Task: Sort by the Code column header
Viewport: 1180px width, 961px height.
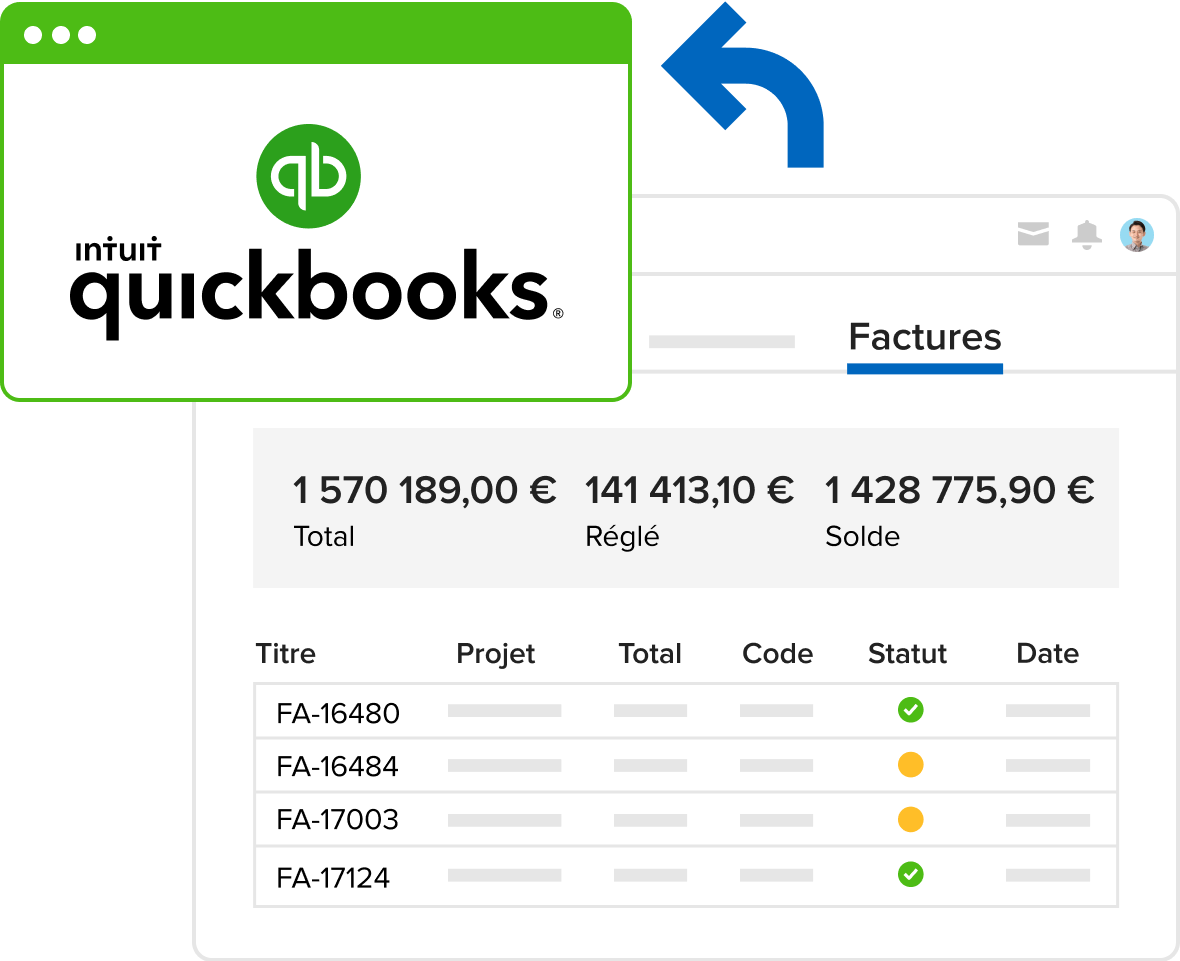Action: [x=777, y=653]
